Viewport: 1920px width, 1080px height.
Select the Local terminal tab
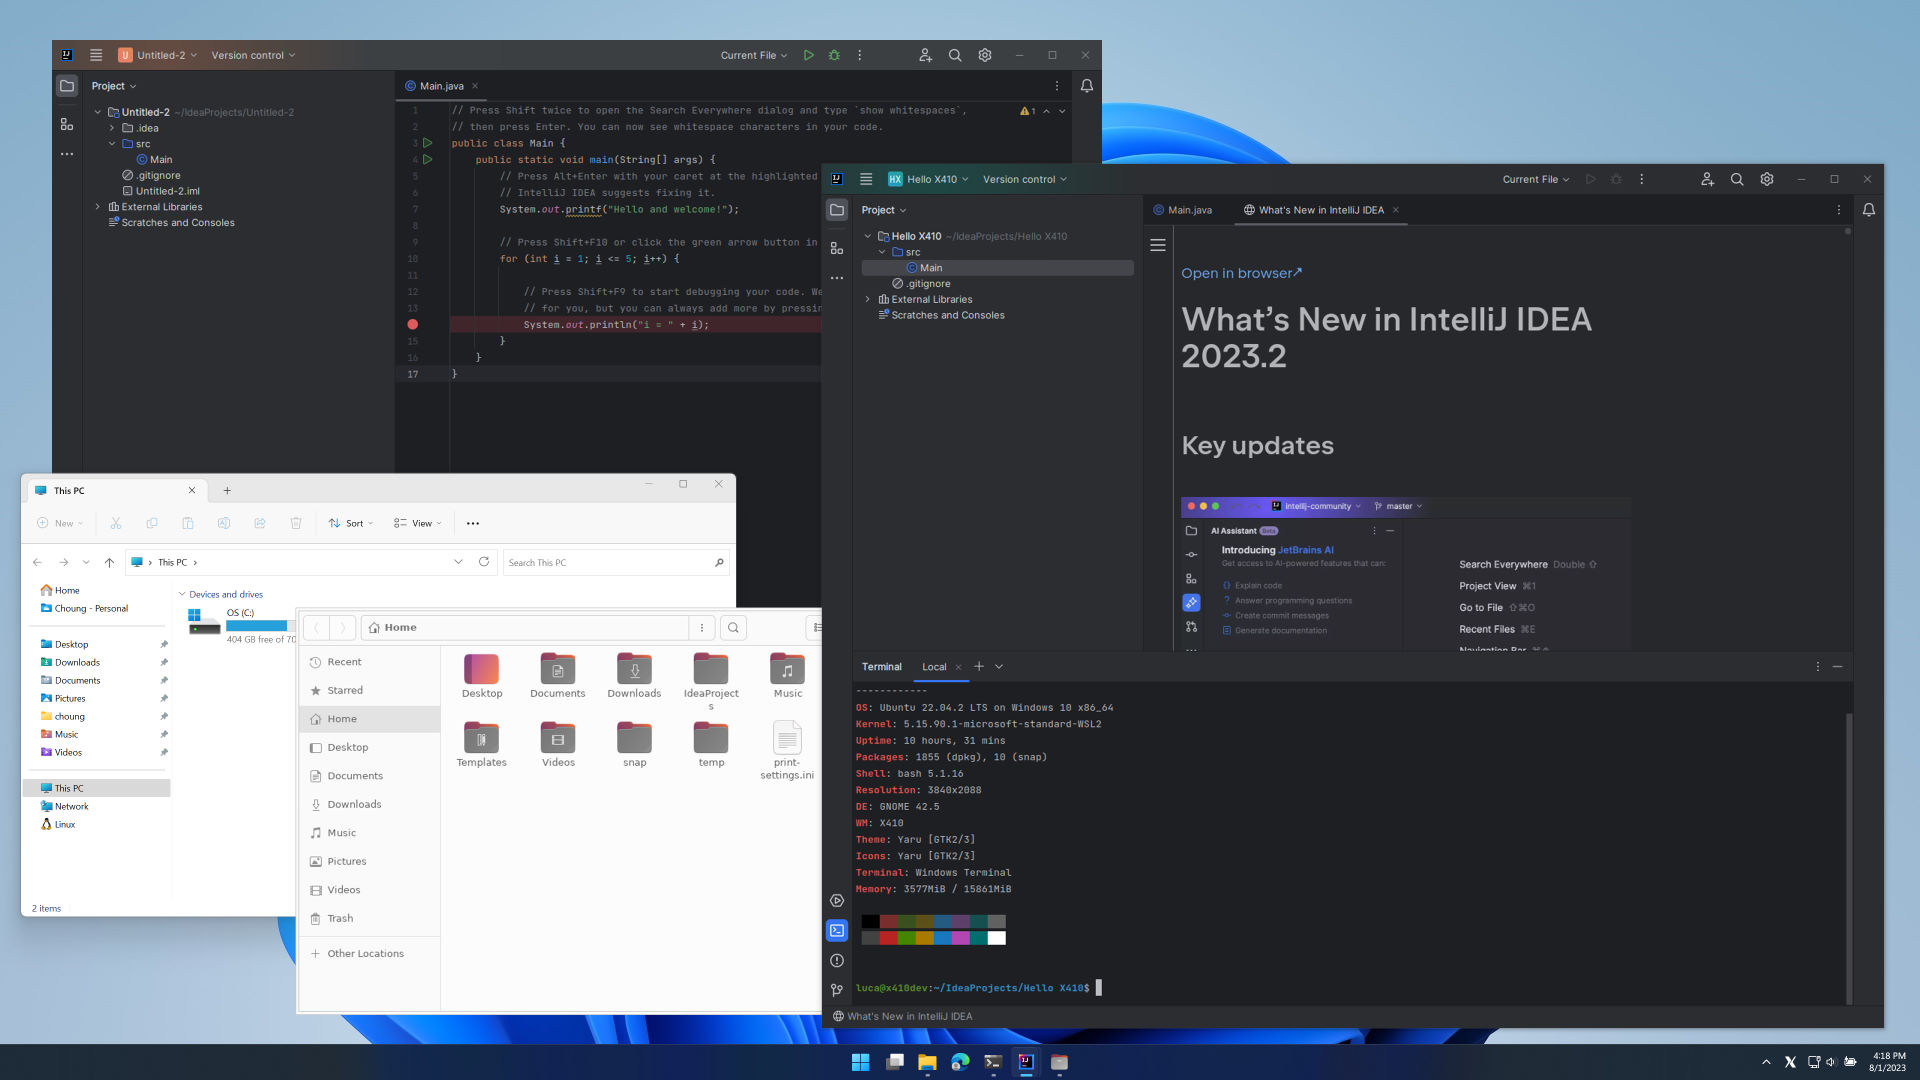click(934, 667)
